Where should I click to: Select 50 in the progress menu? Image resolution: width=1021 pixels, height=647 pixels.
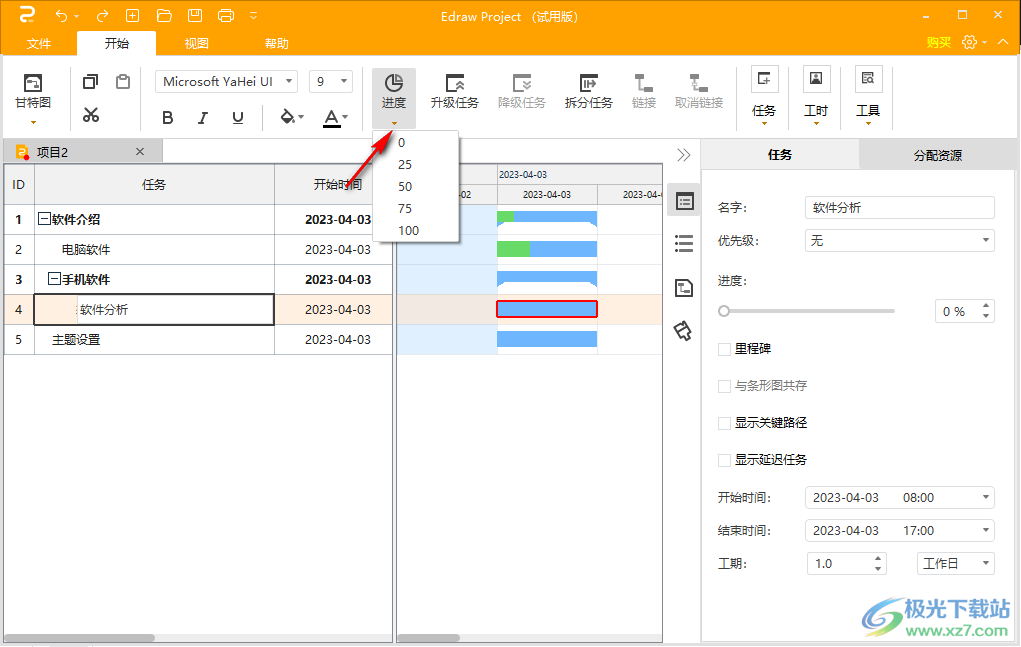(416, 187)
